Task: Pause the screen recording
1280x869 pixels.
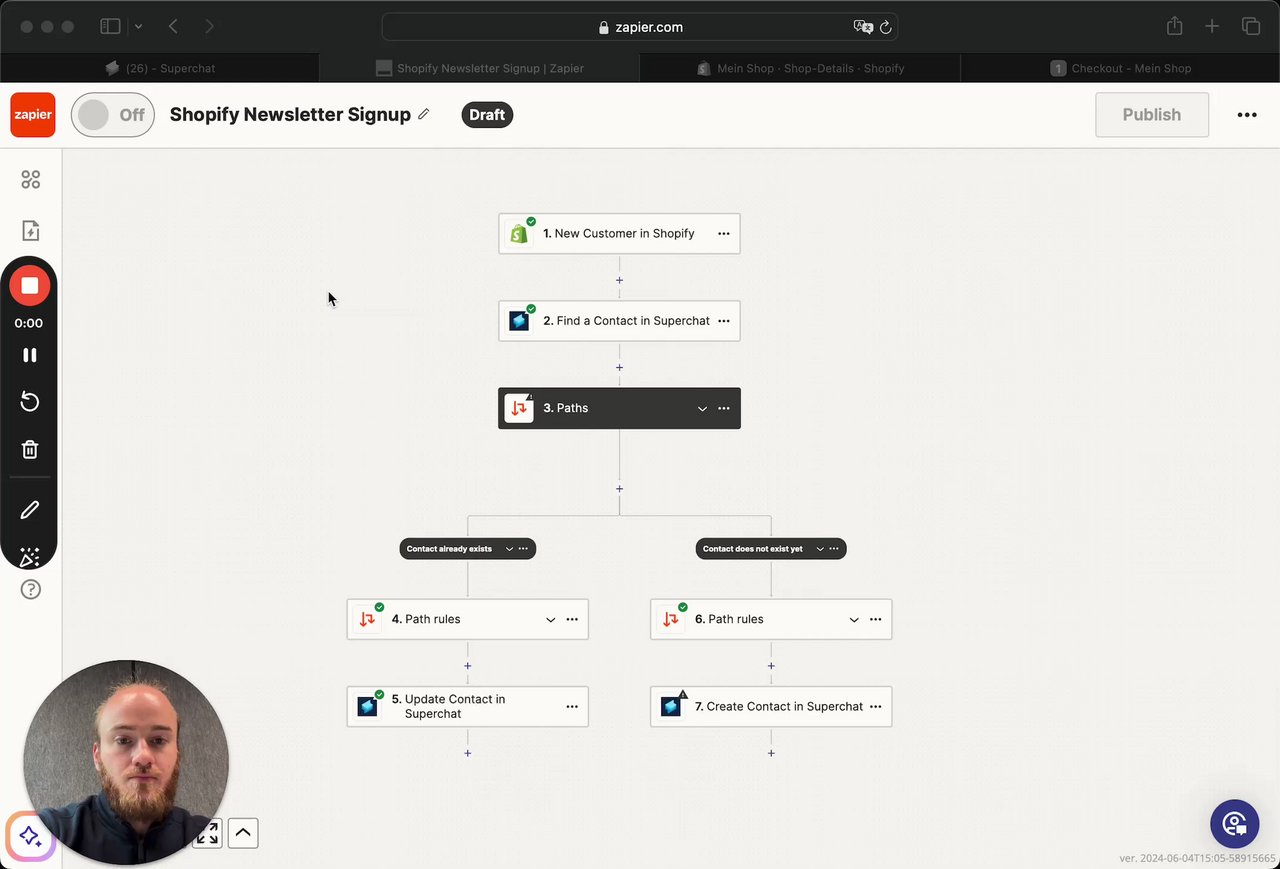Action: 30,355
